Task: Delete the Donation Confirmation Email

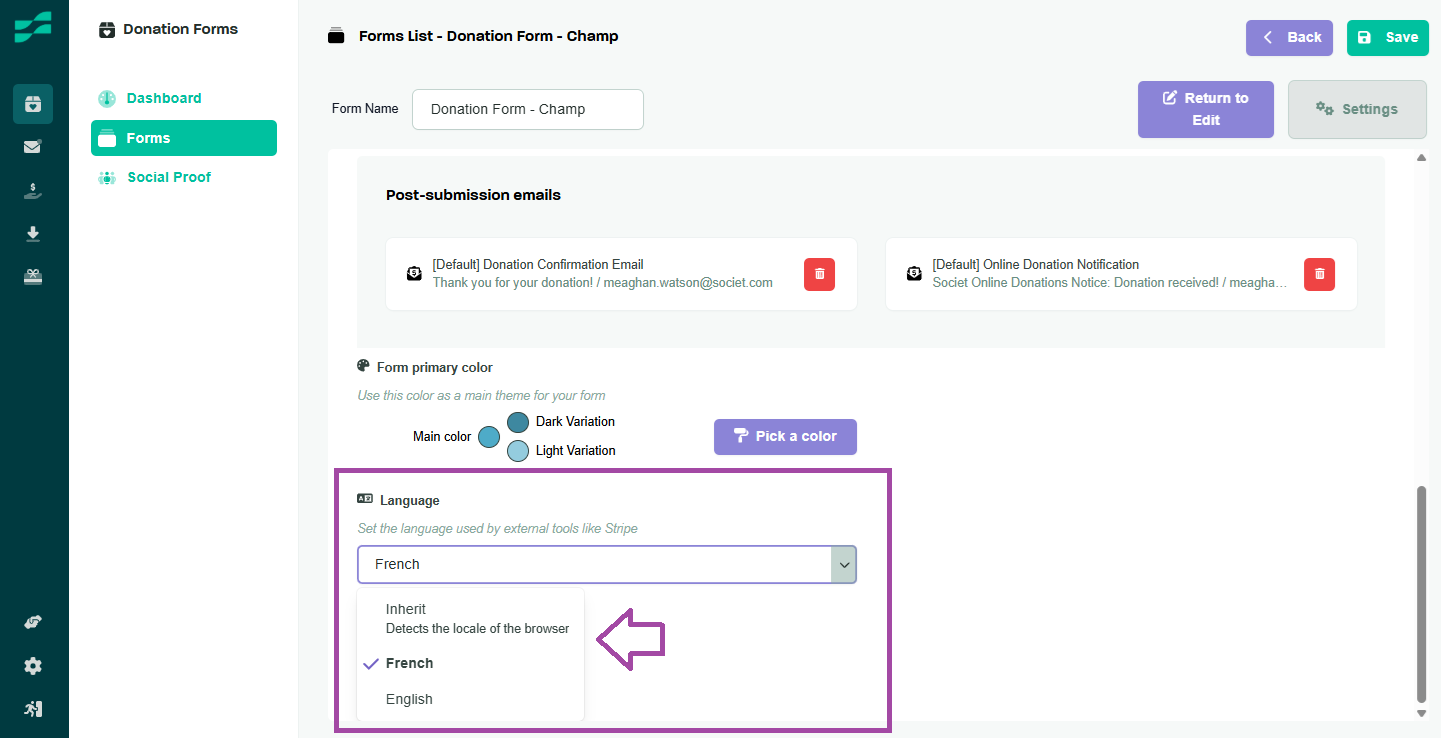Action: tap(819, 274)
